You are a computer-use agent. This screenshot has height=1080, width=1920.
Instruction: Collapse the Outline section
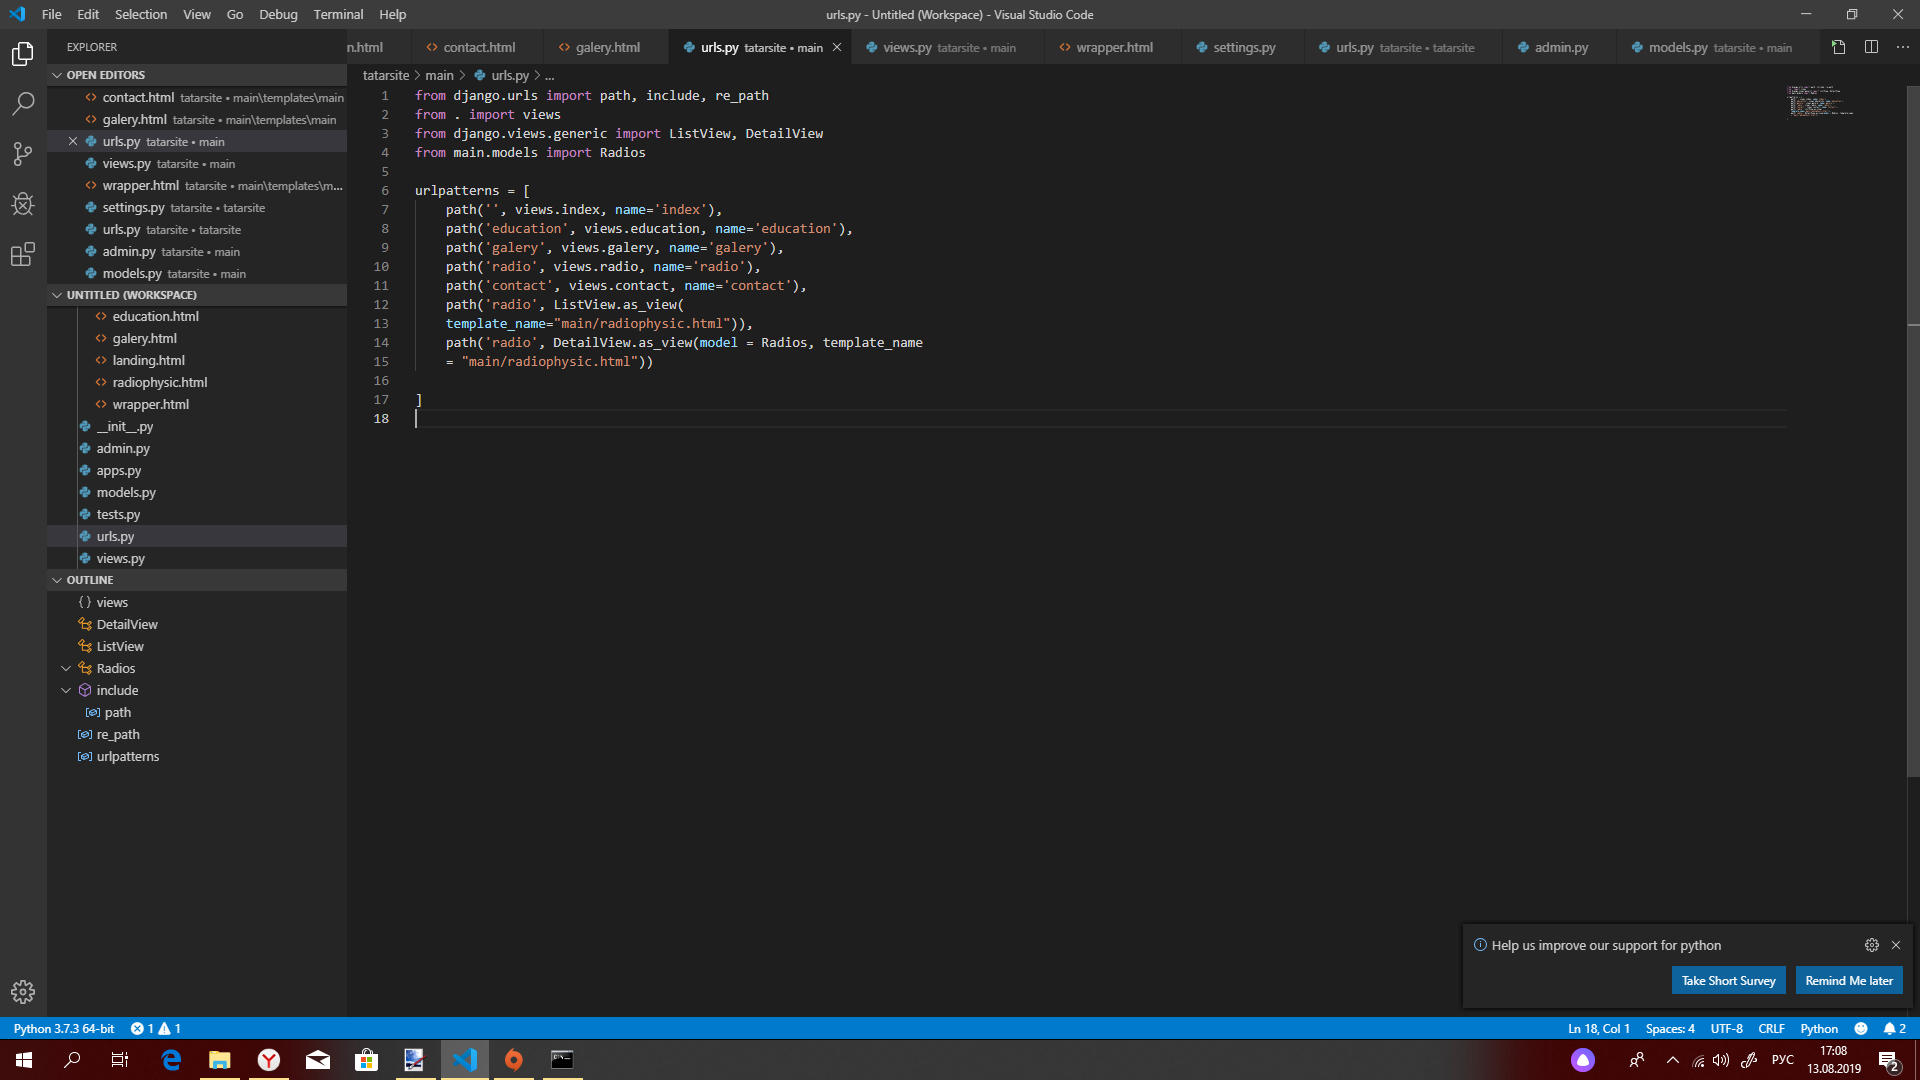(x=196, y=580)
